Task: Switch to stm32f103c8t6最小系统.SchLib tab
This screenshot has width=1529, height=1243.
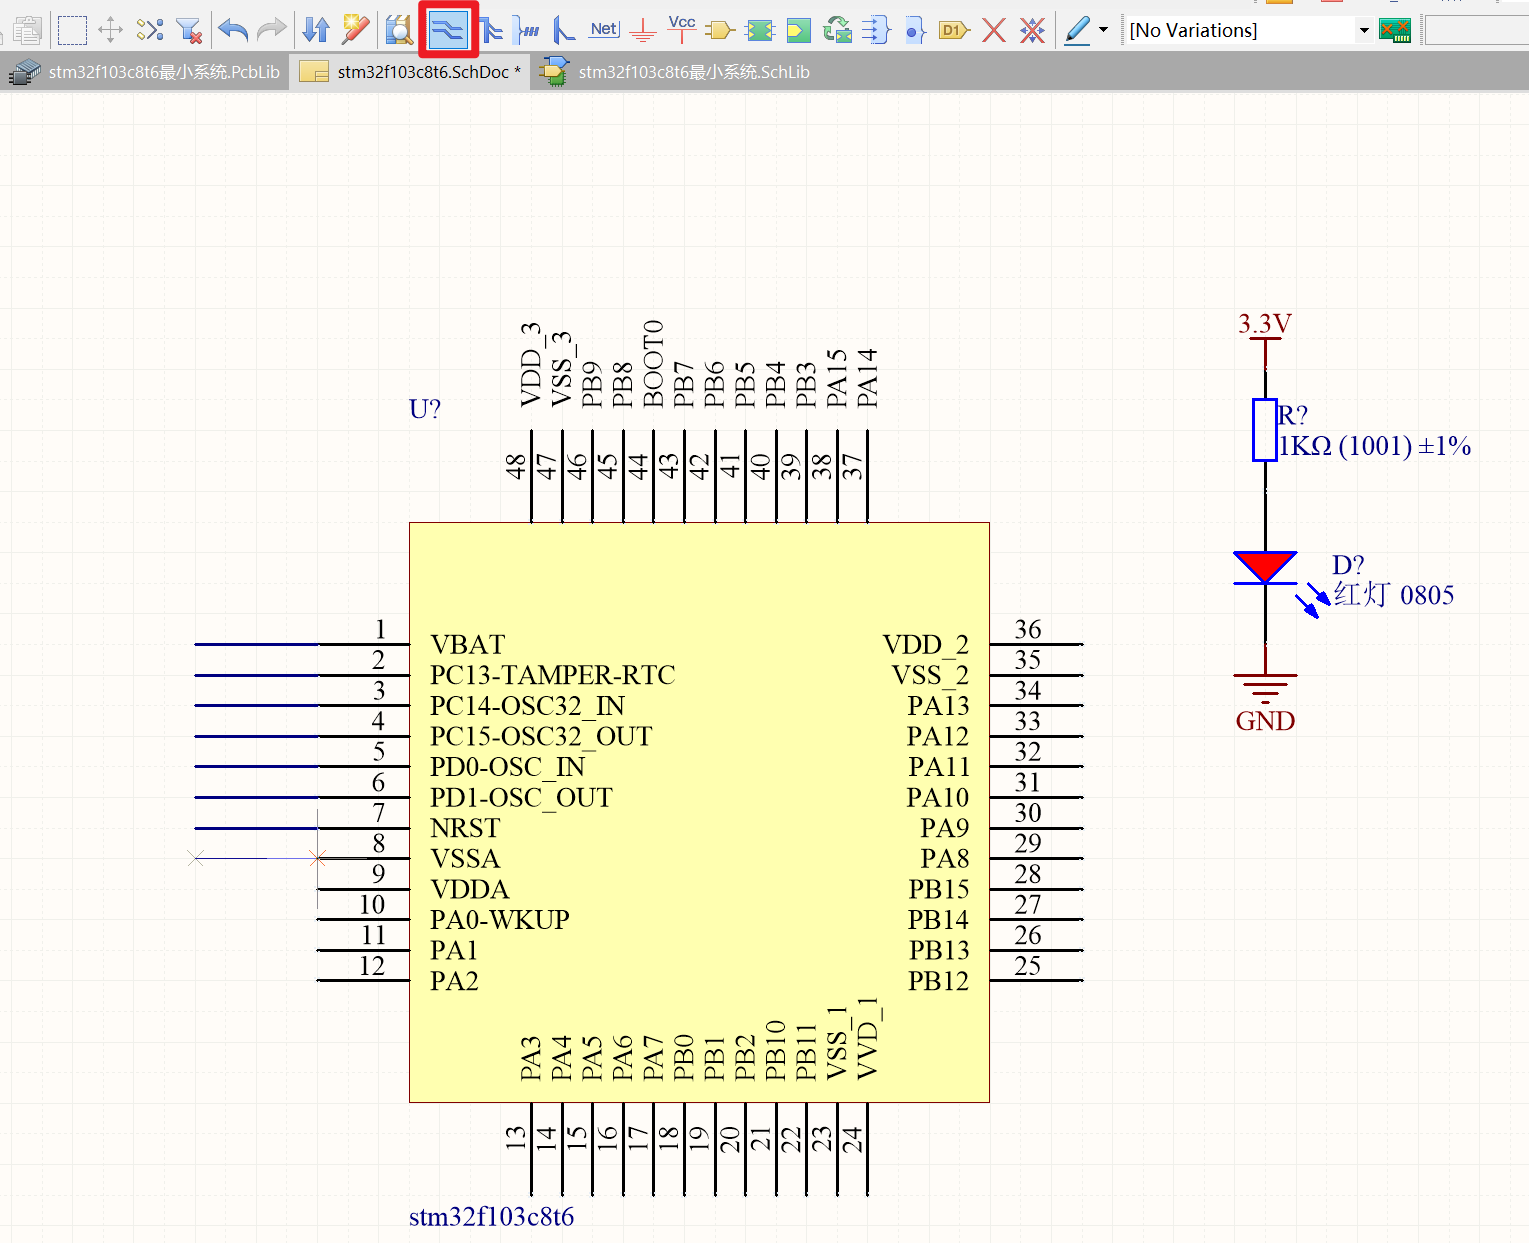Action: (x=675, y=72)
